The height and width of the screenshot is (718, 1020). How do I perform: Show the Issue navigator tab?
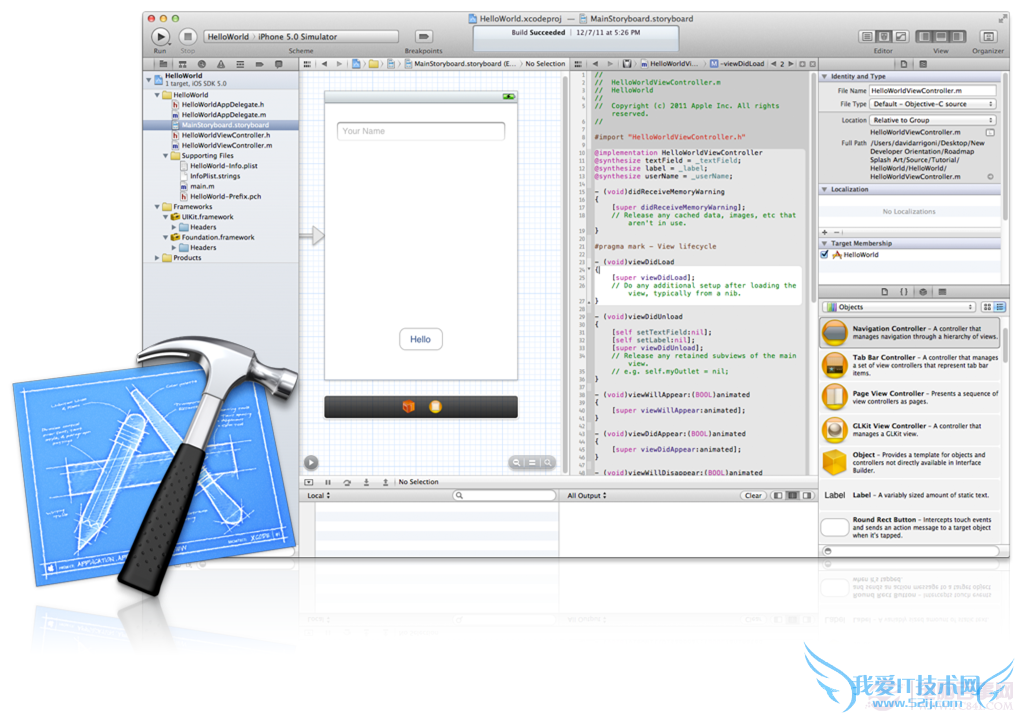[221, 64]
